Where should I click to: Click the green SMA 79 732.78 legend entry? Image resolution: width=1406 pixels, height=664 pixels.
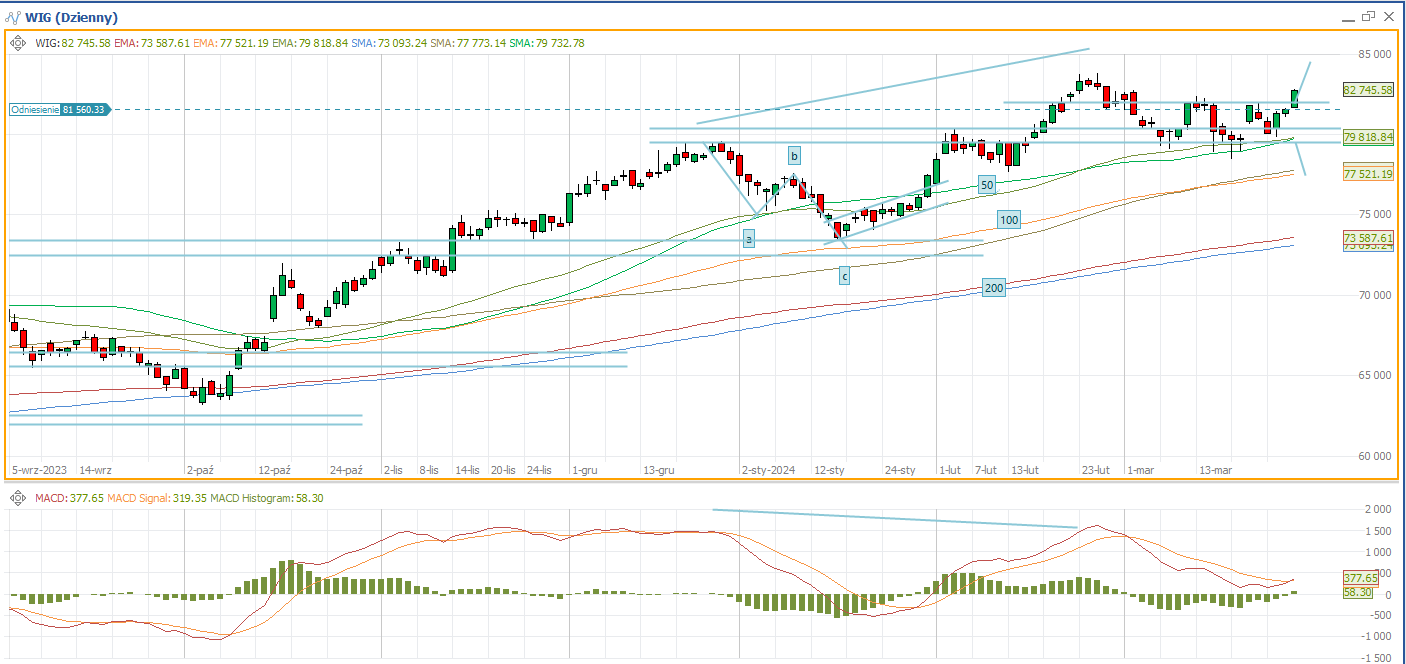click(x=547, y=43)
